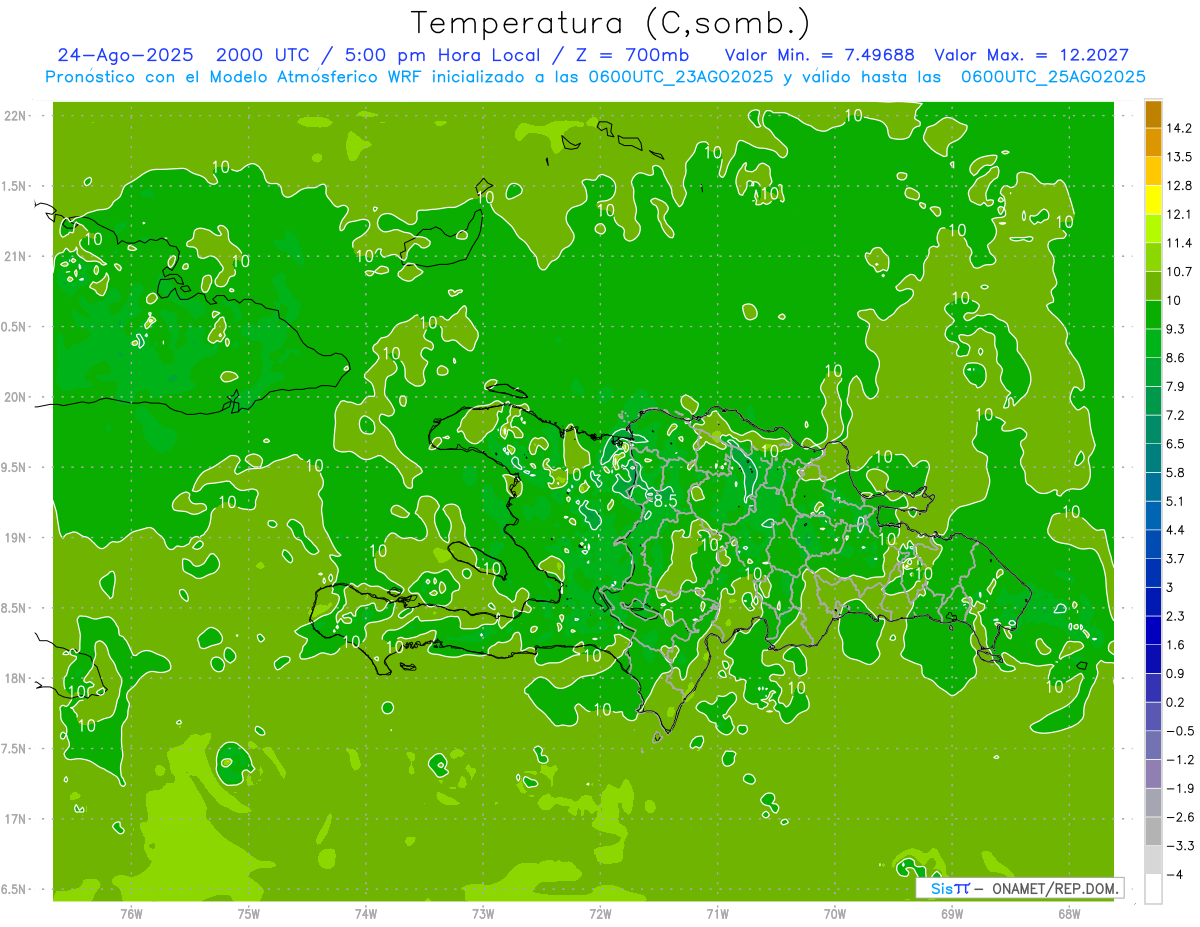Click the "75W" longitude label

[249, 914]
